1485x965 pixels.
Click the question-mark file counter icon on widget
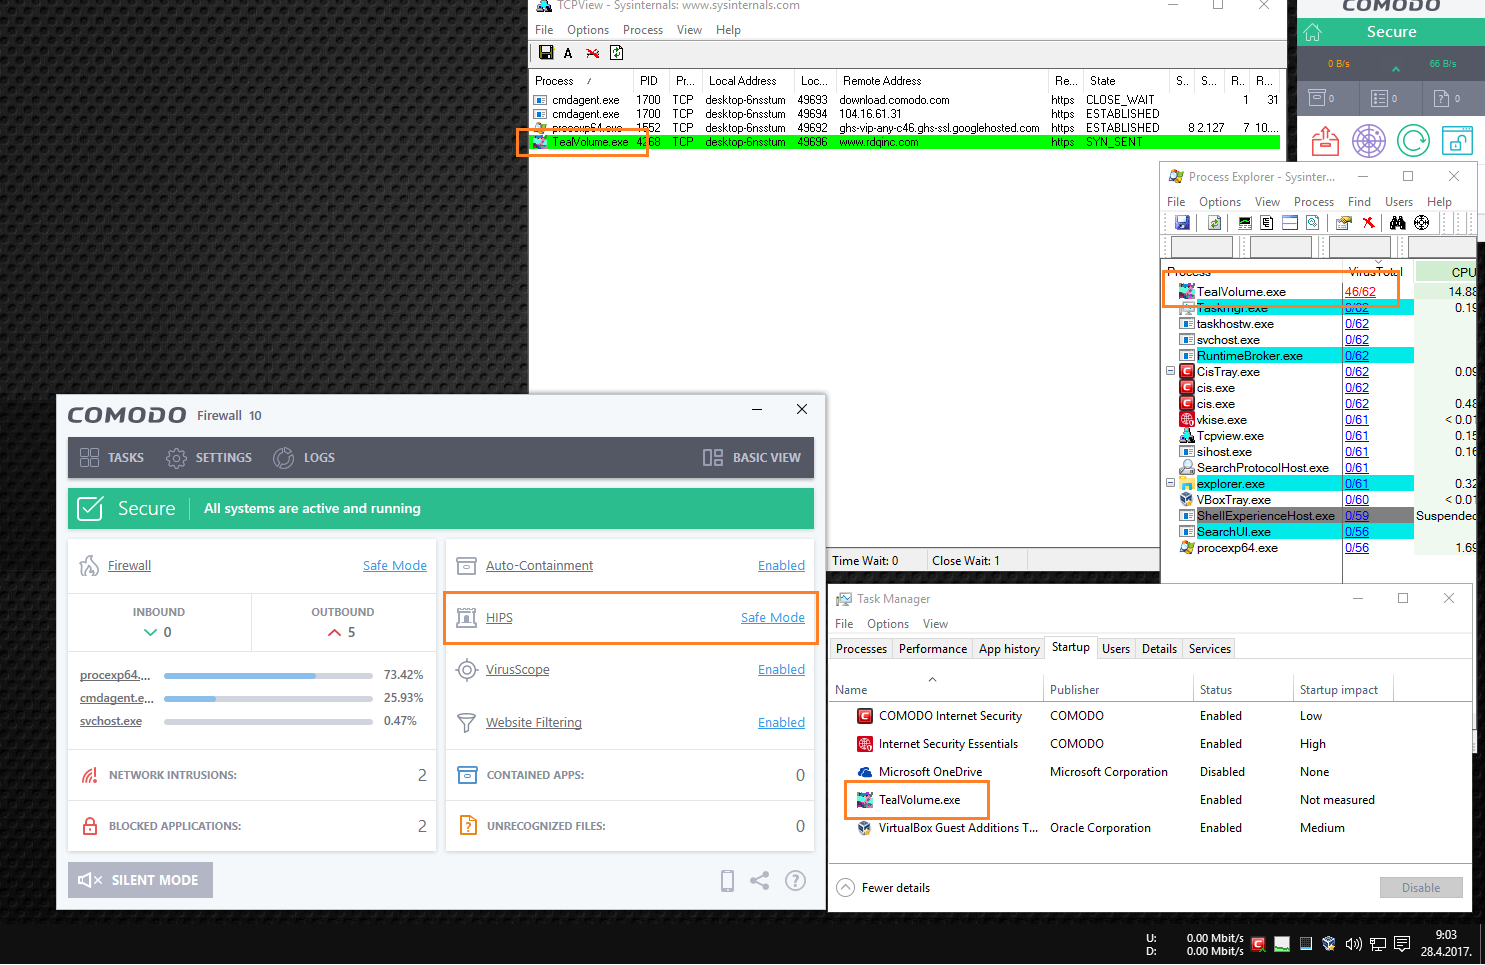point(1447,98)
